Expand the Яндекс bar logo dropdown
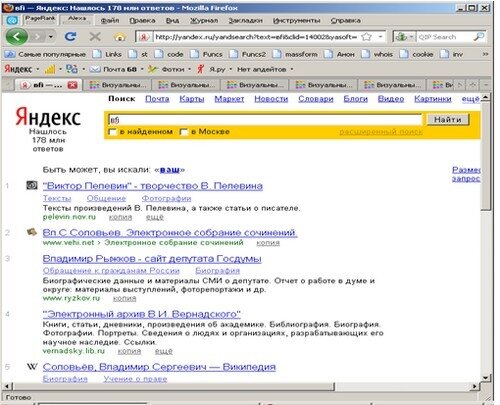Viewport: 500px width, 405px height. pos(38,69)
